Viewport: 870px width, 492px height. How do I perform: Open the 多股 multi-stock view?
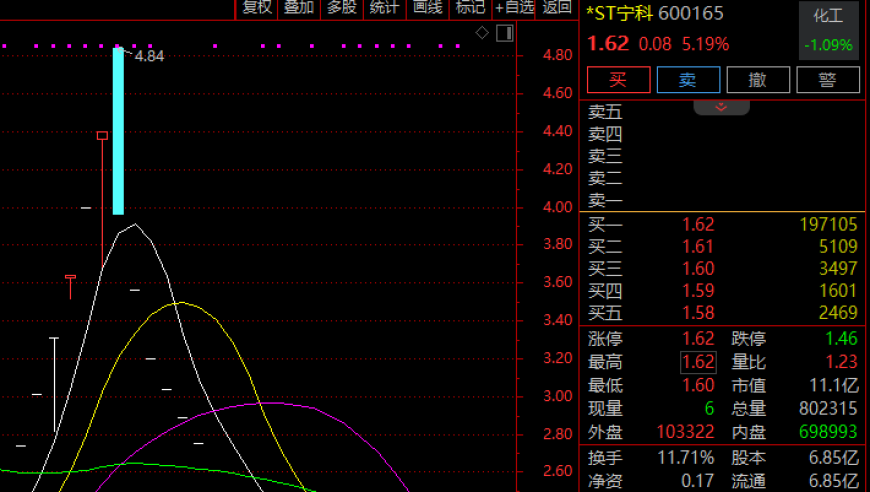[342, 8]
